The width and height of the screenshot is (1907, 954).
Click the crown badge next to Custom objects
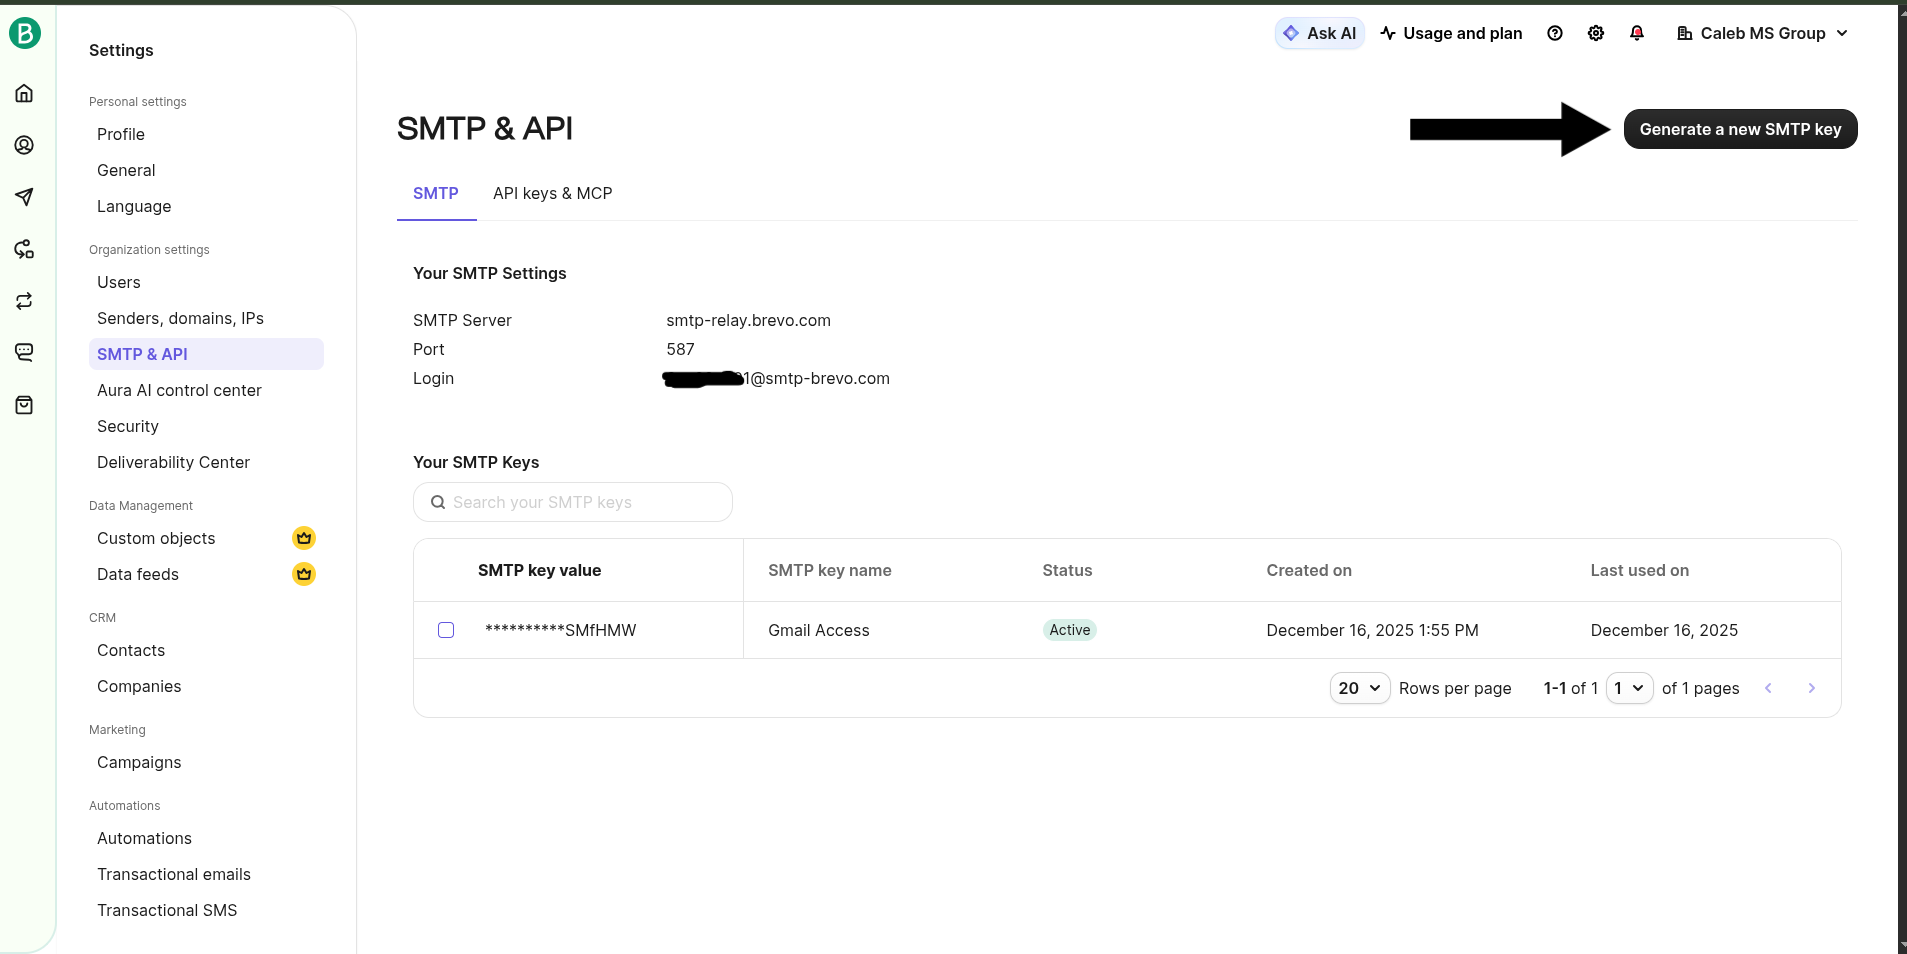pyautogui.click(x=304, y=538)
